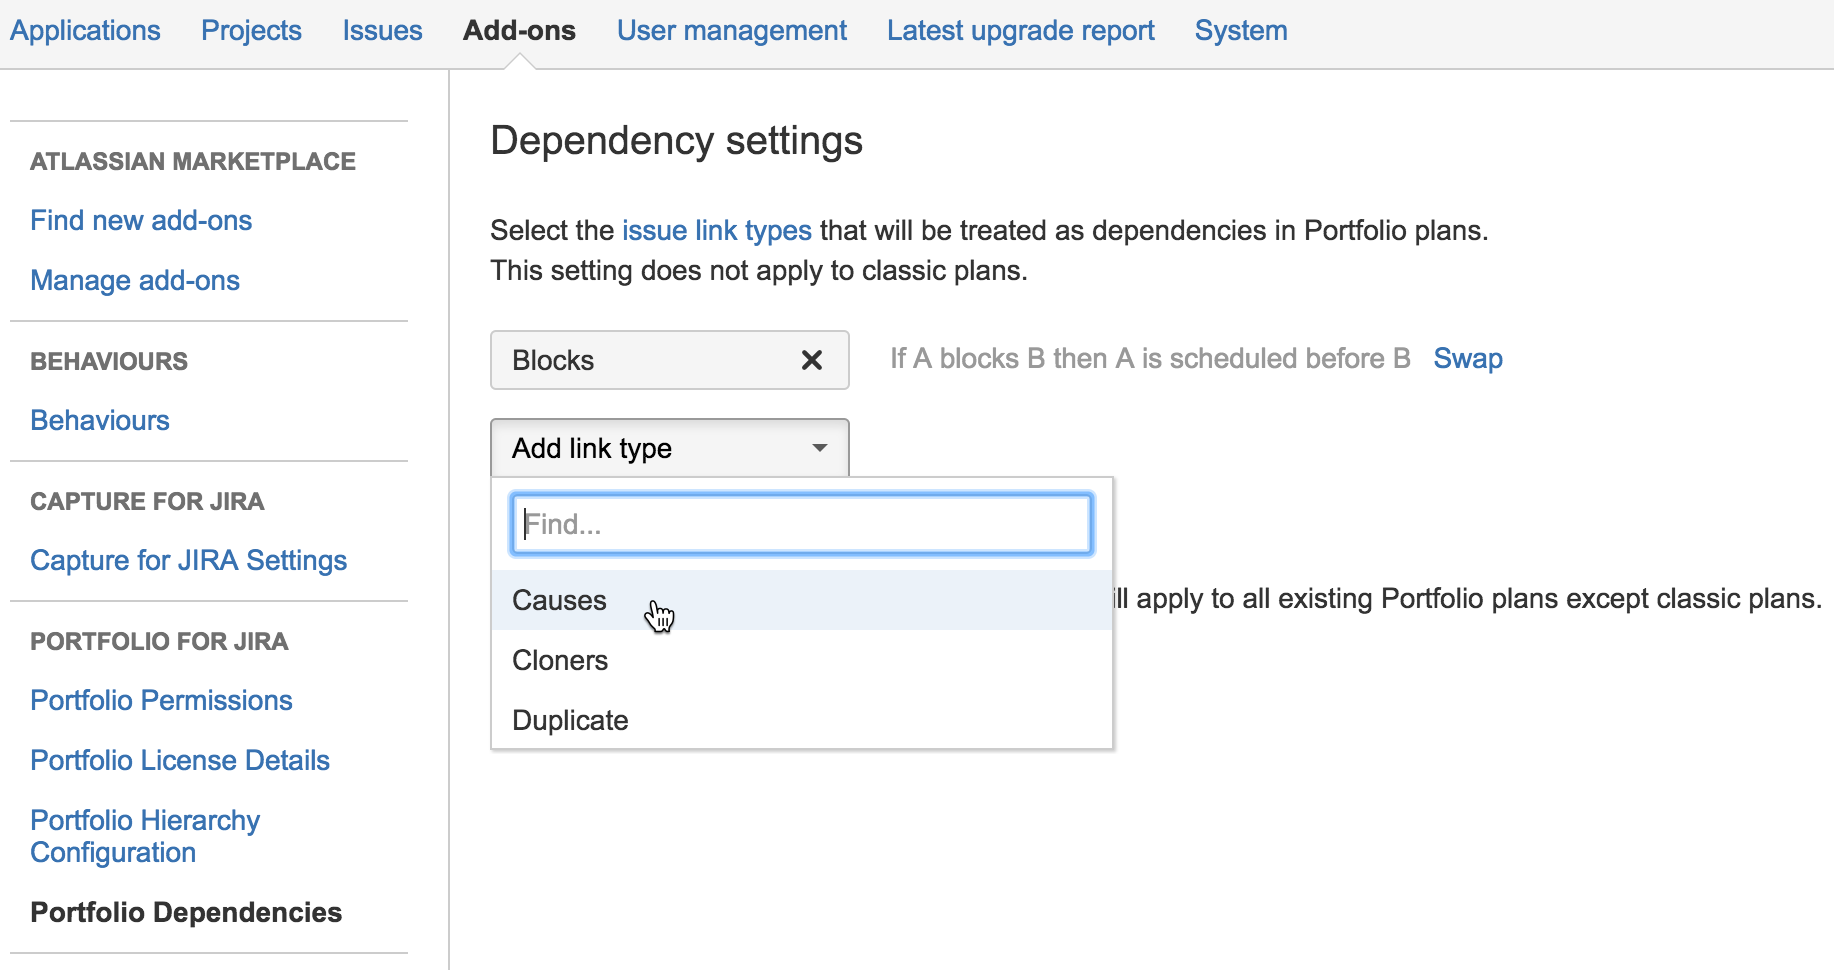The height and width of the screenshot is (970, 1834).
Task: Open Portfolio Hierarchy Configuration link
Action: (145, 836)
